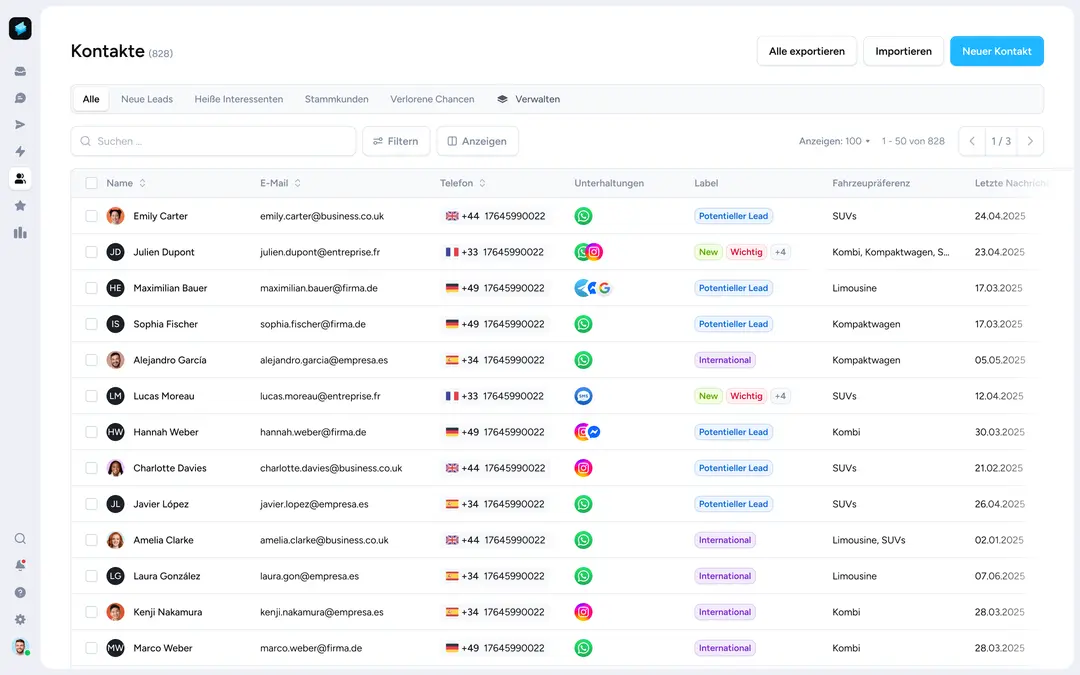Switch to the Heiße Interessenten tab
The width and height of the screenshot is (1080, 675).
(x=238, y=99)
